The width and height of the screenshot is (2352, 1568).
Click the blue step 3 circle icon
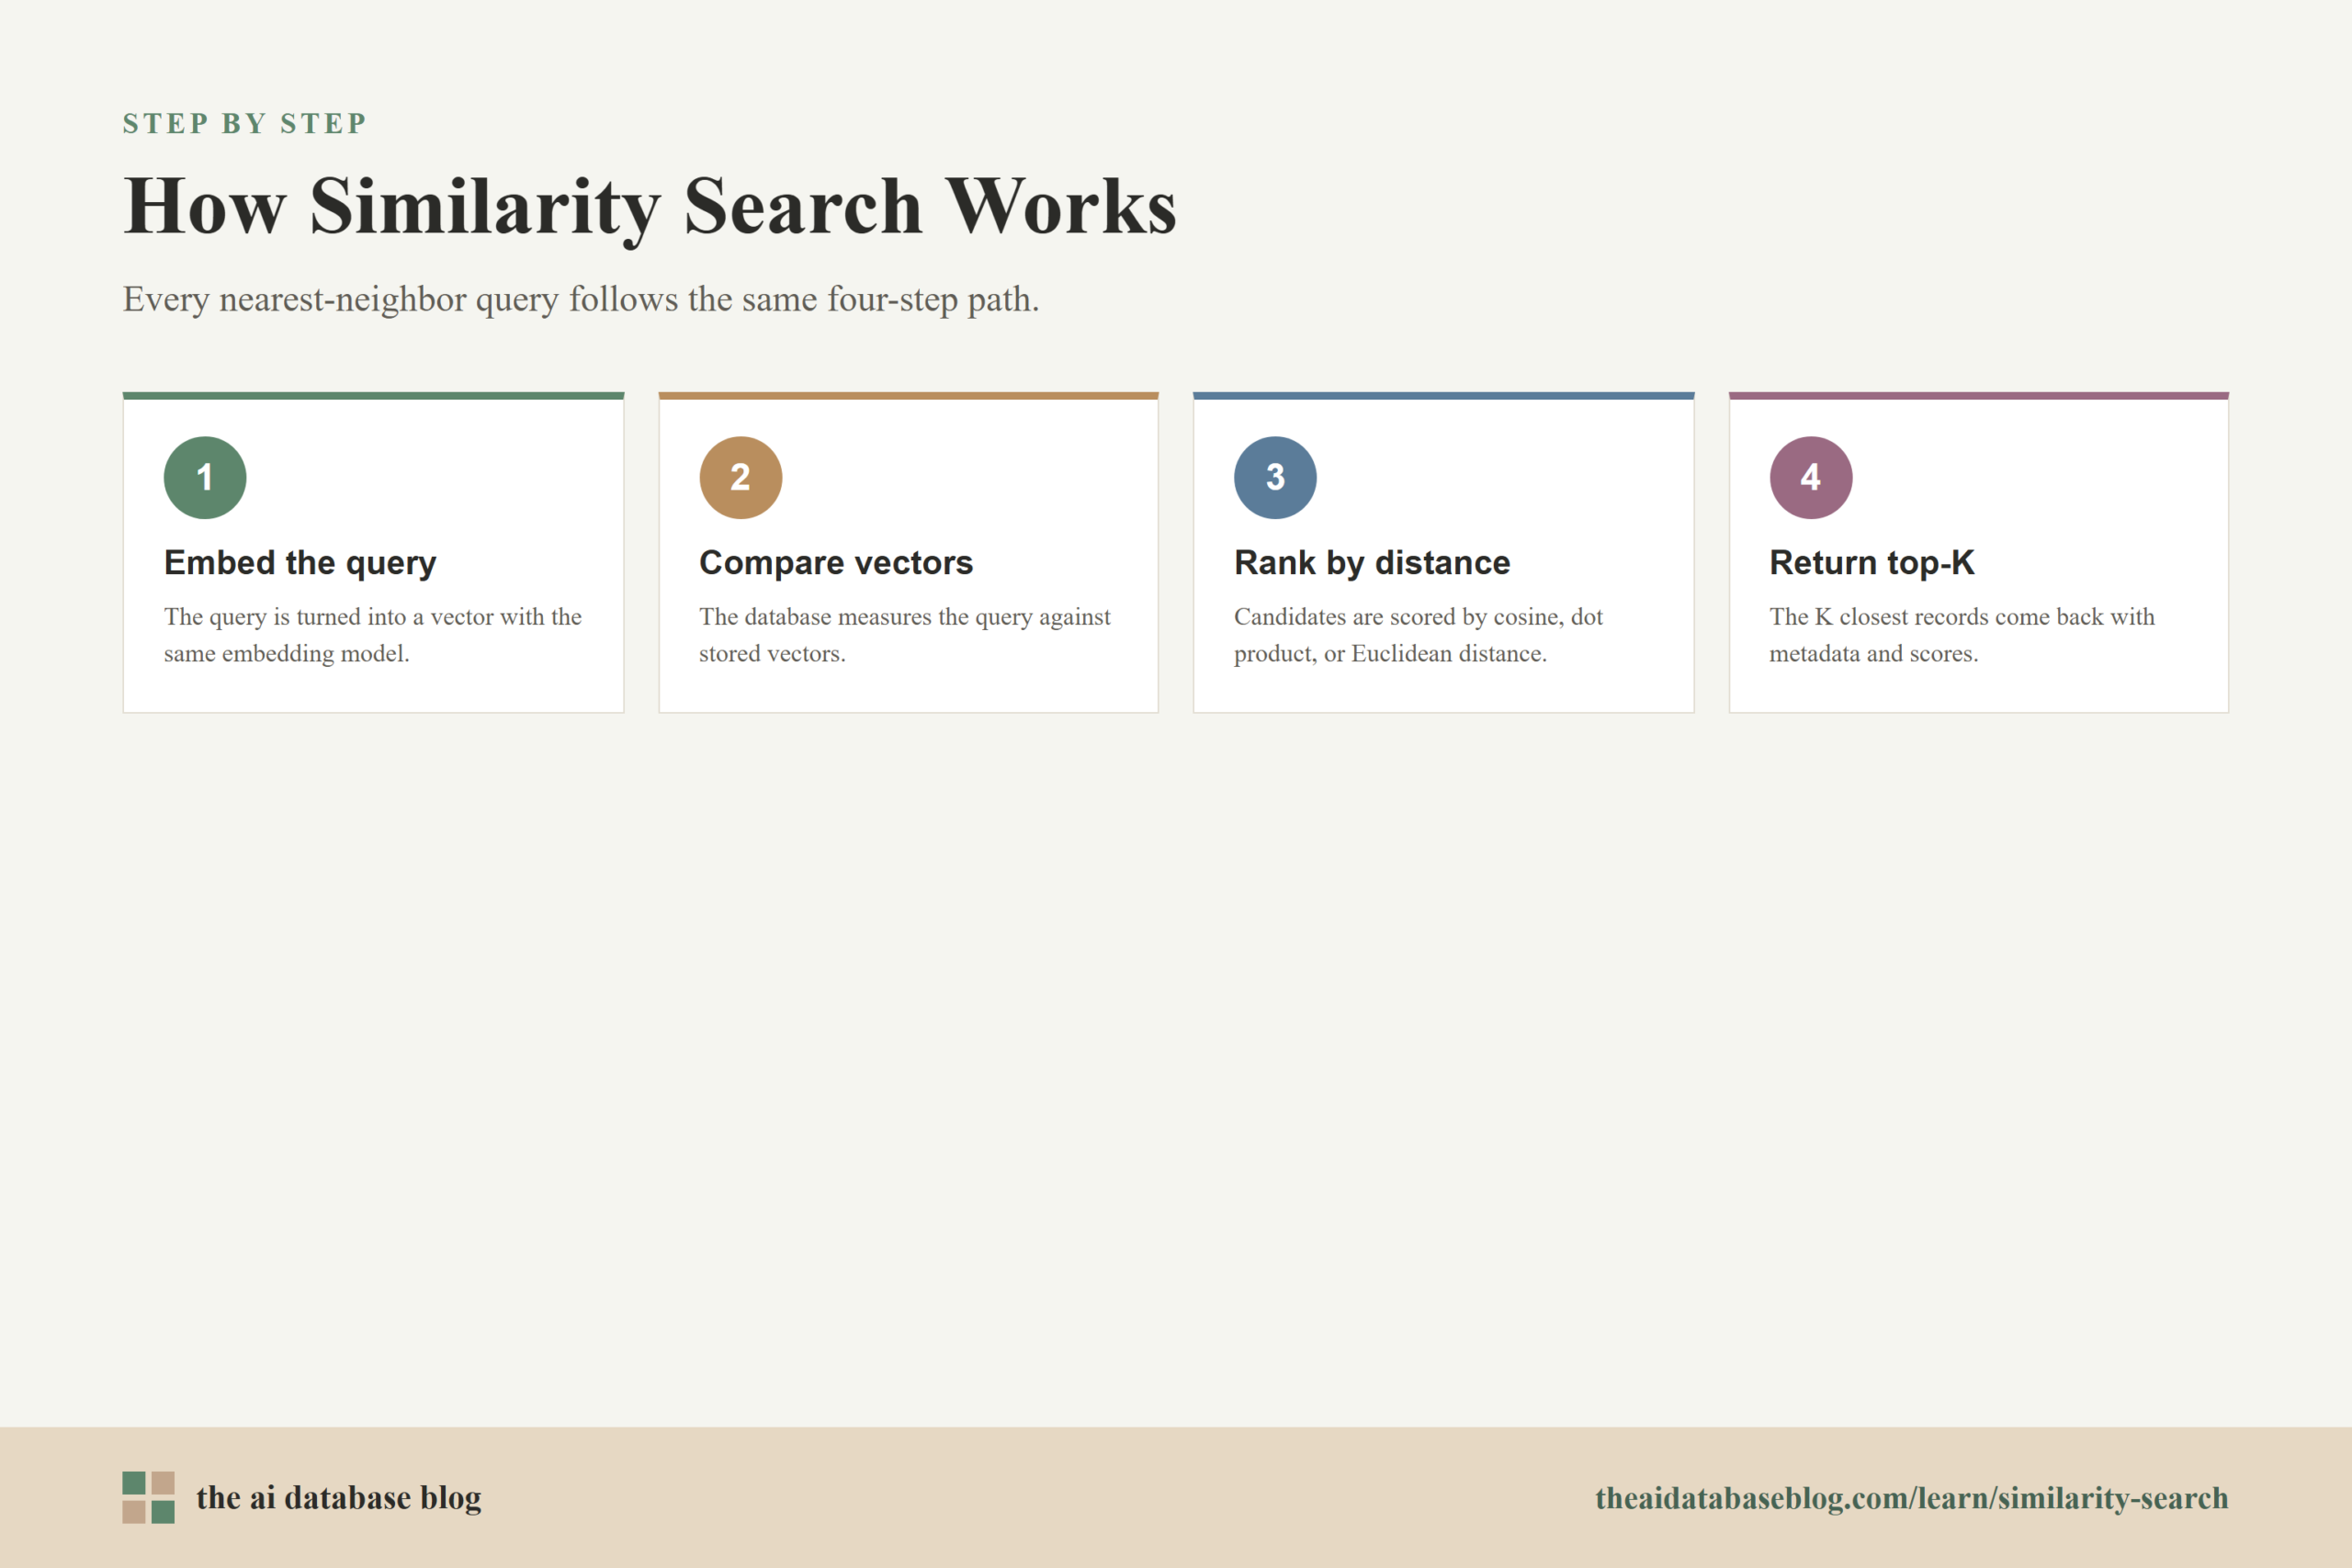[1275, 477]
